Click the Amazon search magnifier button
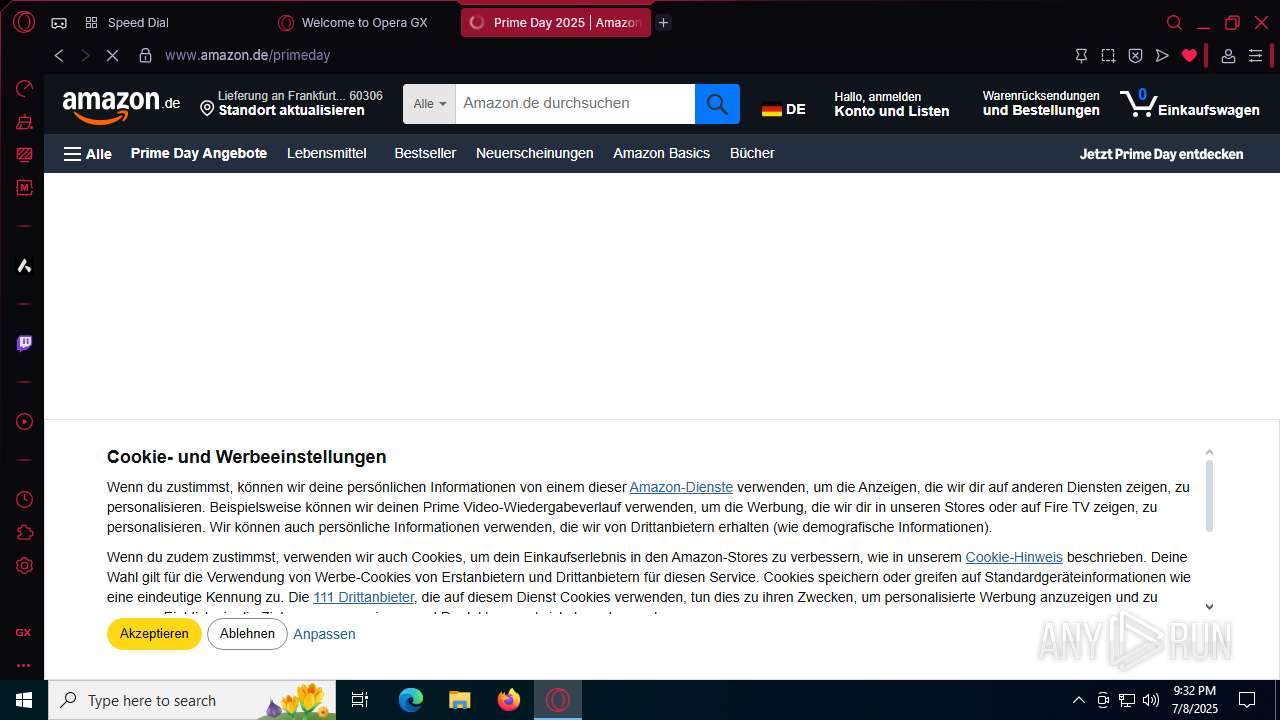1280x720 pixels. 717,104
